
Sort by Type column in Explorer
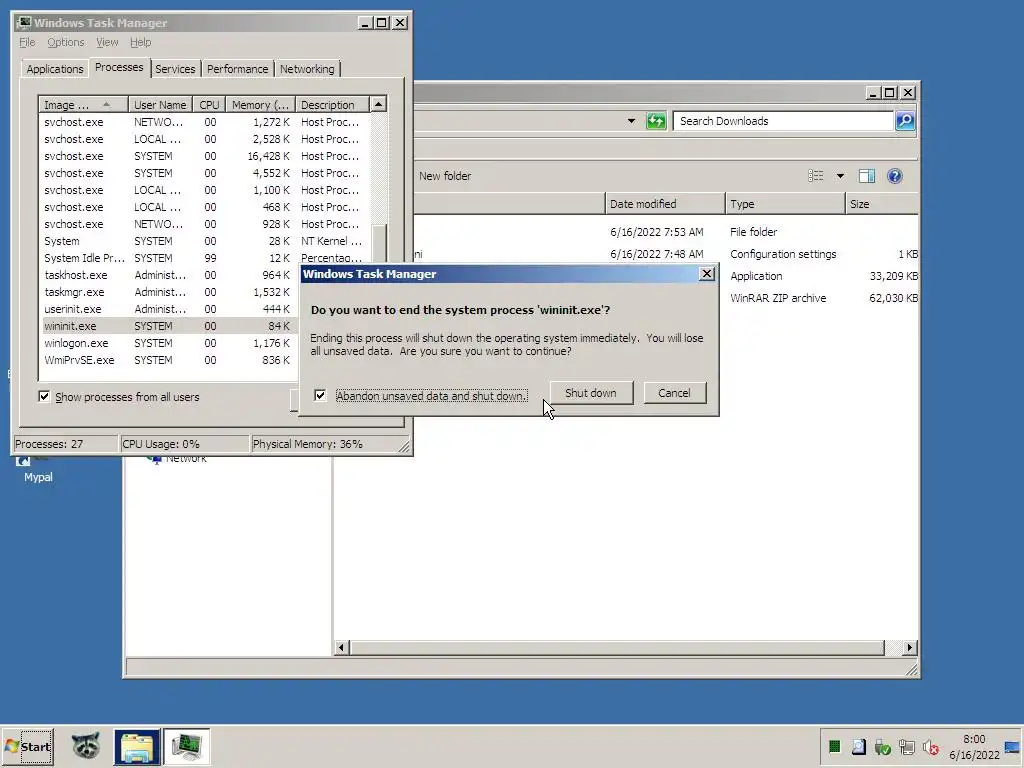click(785, 204)
